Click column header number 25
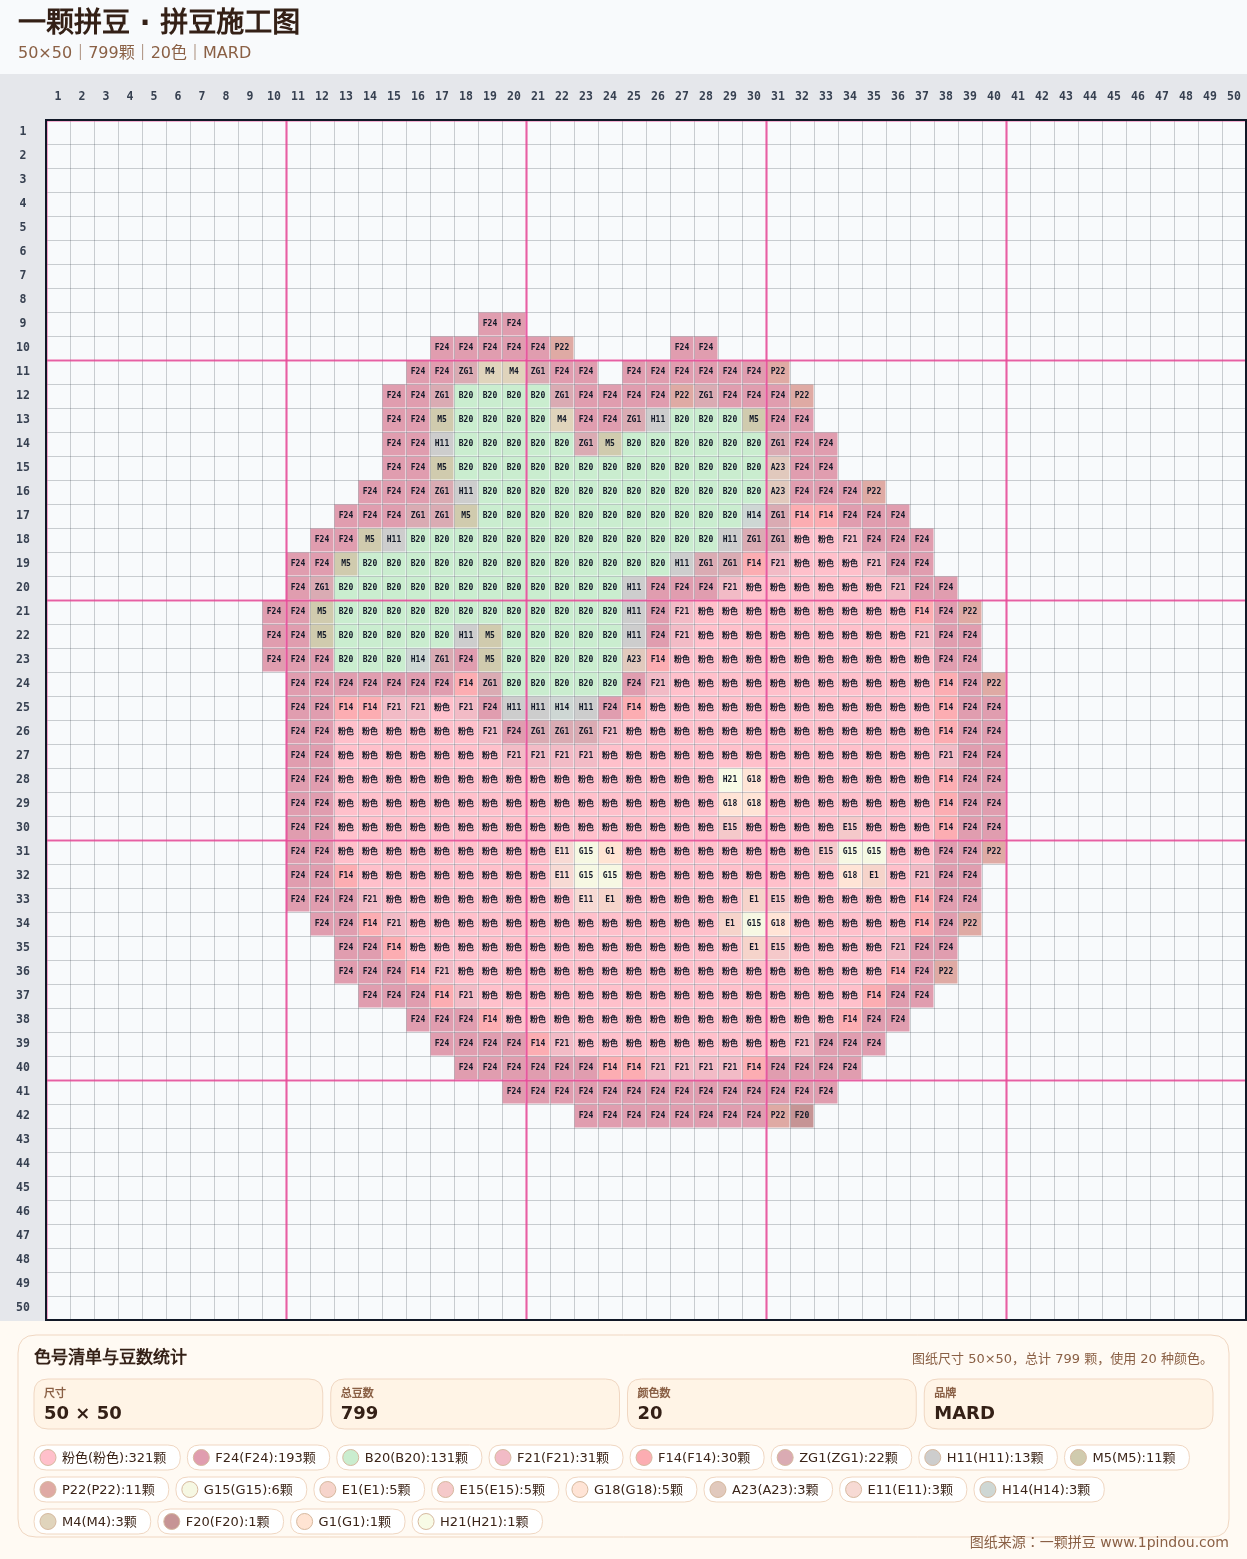The image size is (1247, 1559). pyautogui.click(x=634, y=96)
